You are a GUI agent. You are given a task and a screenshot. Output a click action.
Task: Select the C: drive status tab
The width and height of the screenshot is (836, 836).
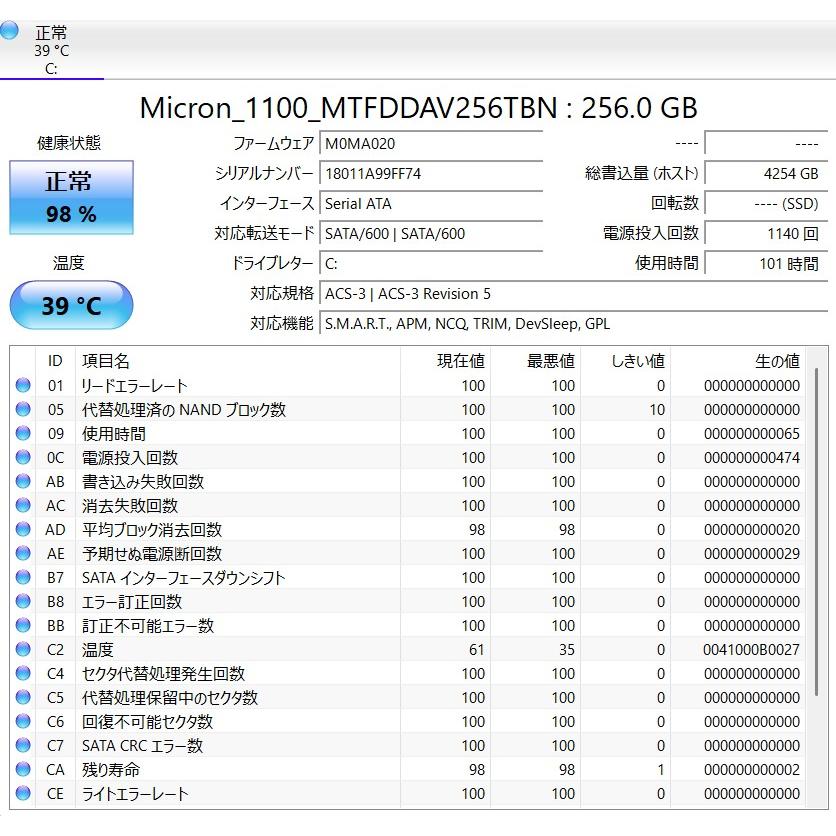(x=51, y=50)
